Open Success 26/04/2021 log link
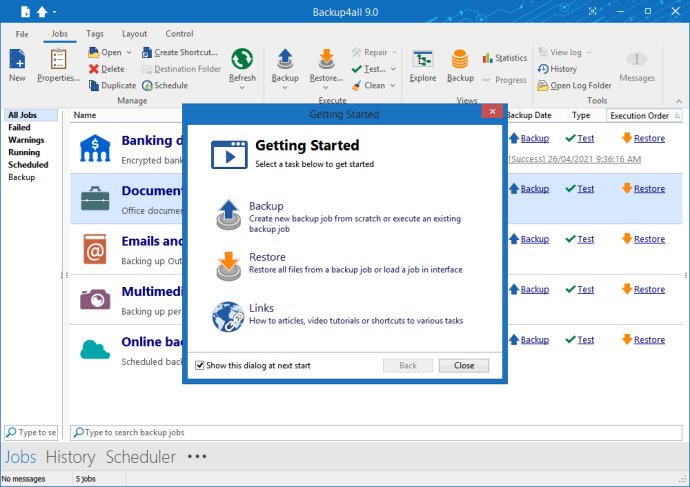The image size is (690, 487). (x=575, y=159)
